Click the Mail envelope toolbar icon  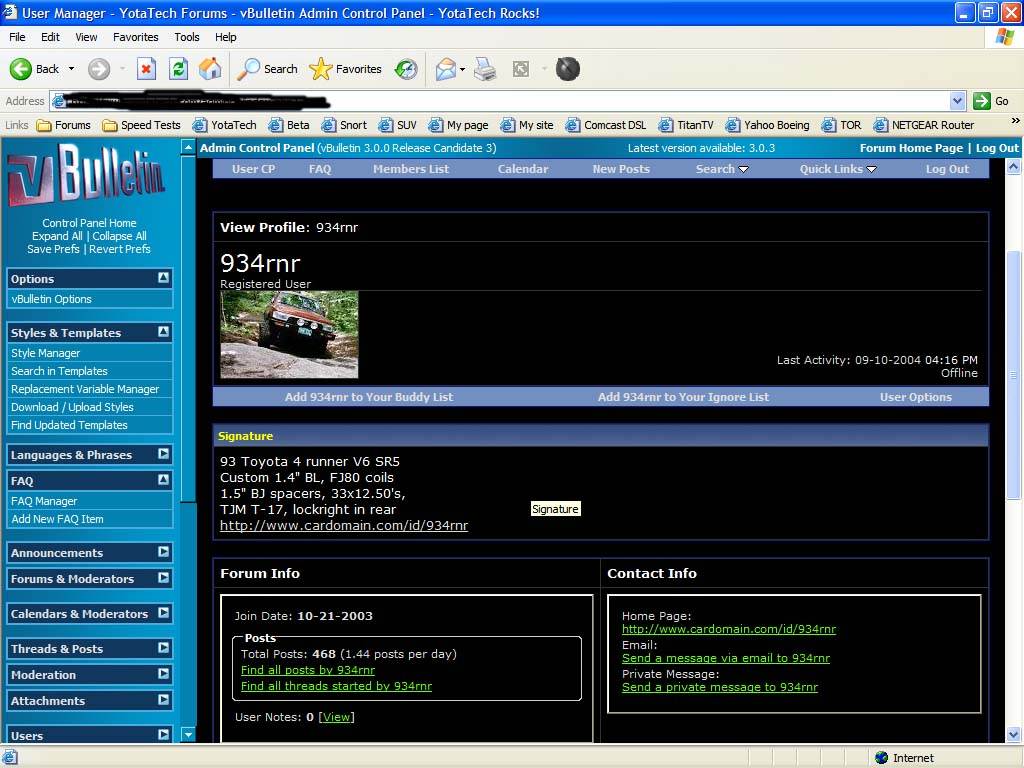(x=445, y=69)
